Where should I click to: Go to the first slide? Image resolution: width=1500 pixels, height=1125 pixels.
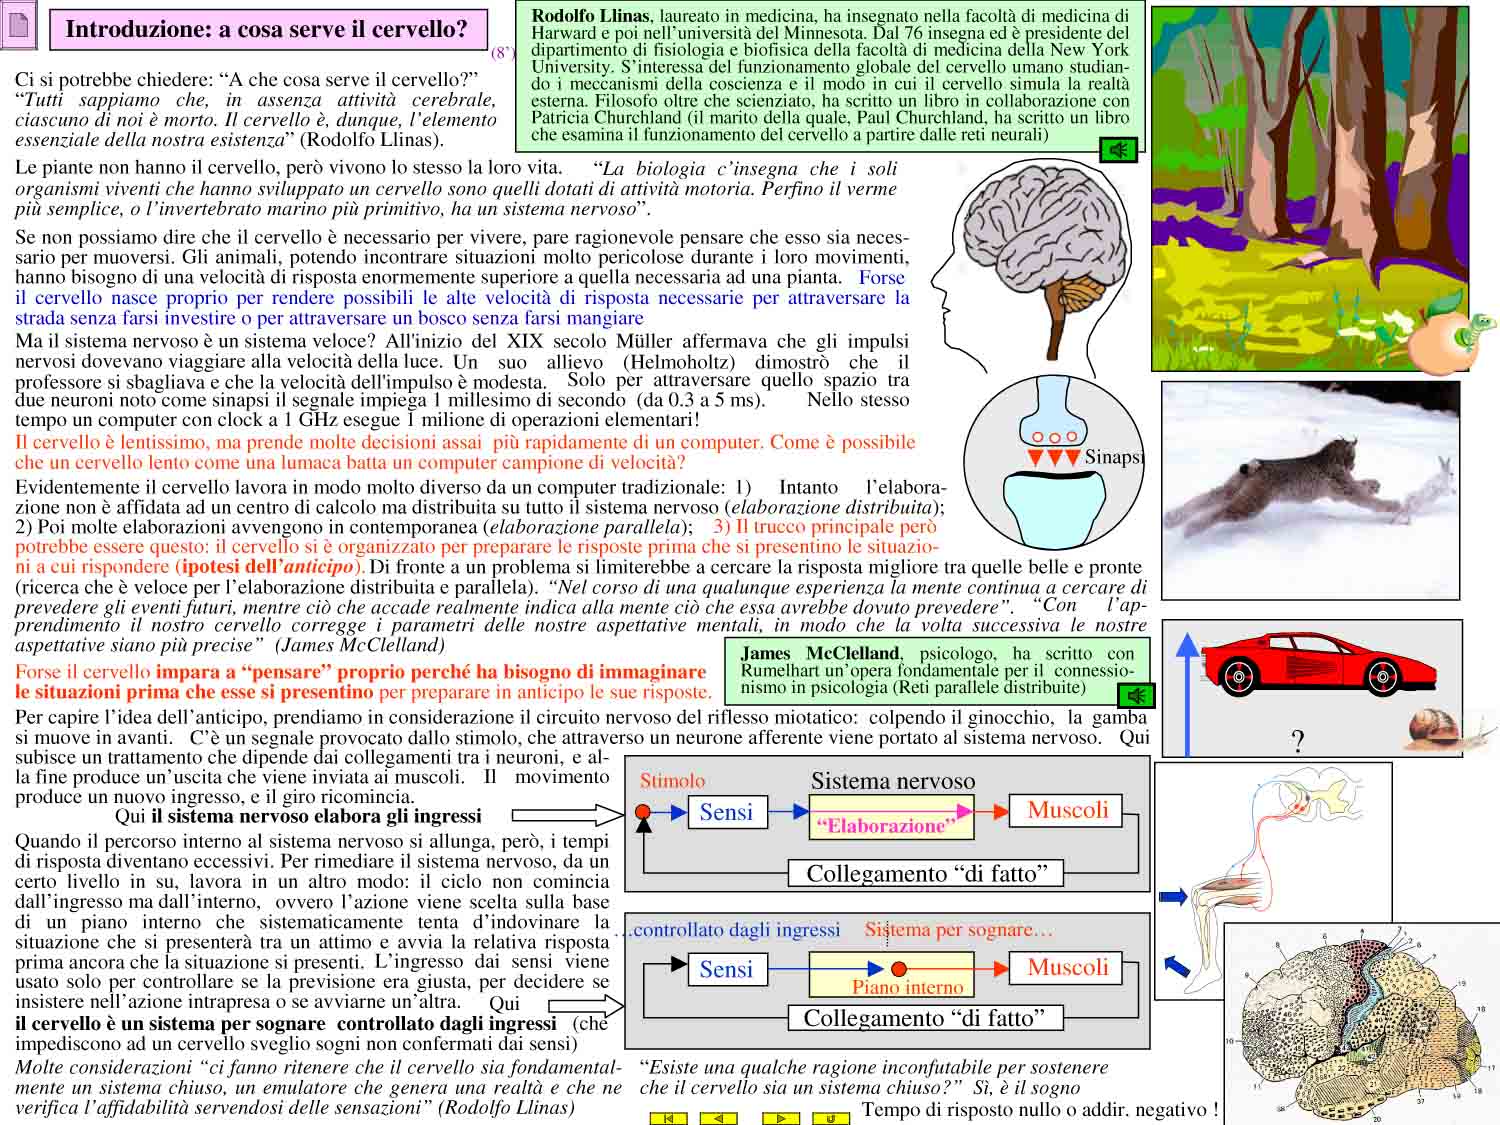click(668, 1118)
